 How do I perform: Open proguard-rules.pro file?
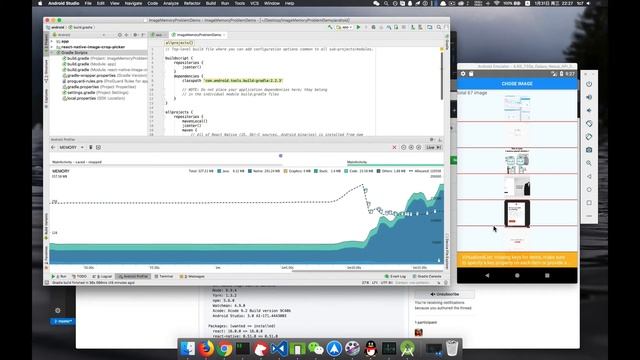[x=104, y=81]
